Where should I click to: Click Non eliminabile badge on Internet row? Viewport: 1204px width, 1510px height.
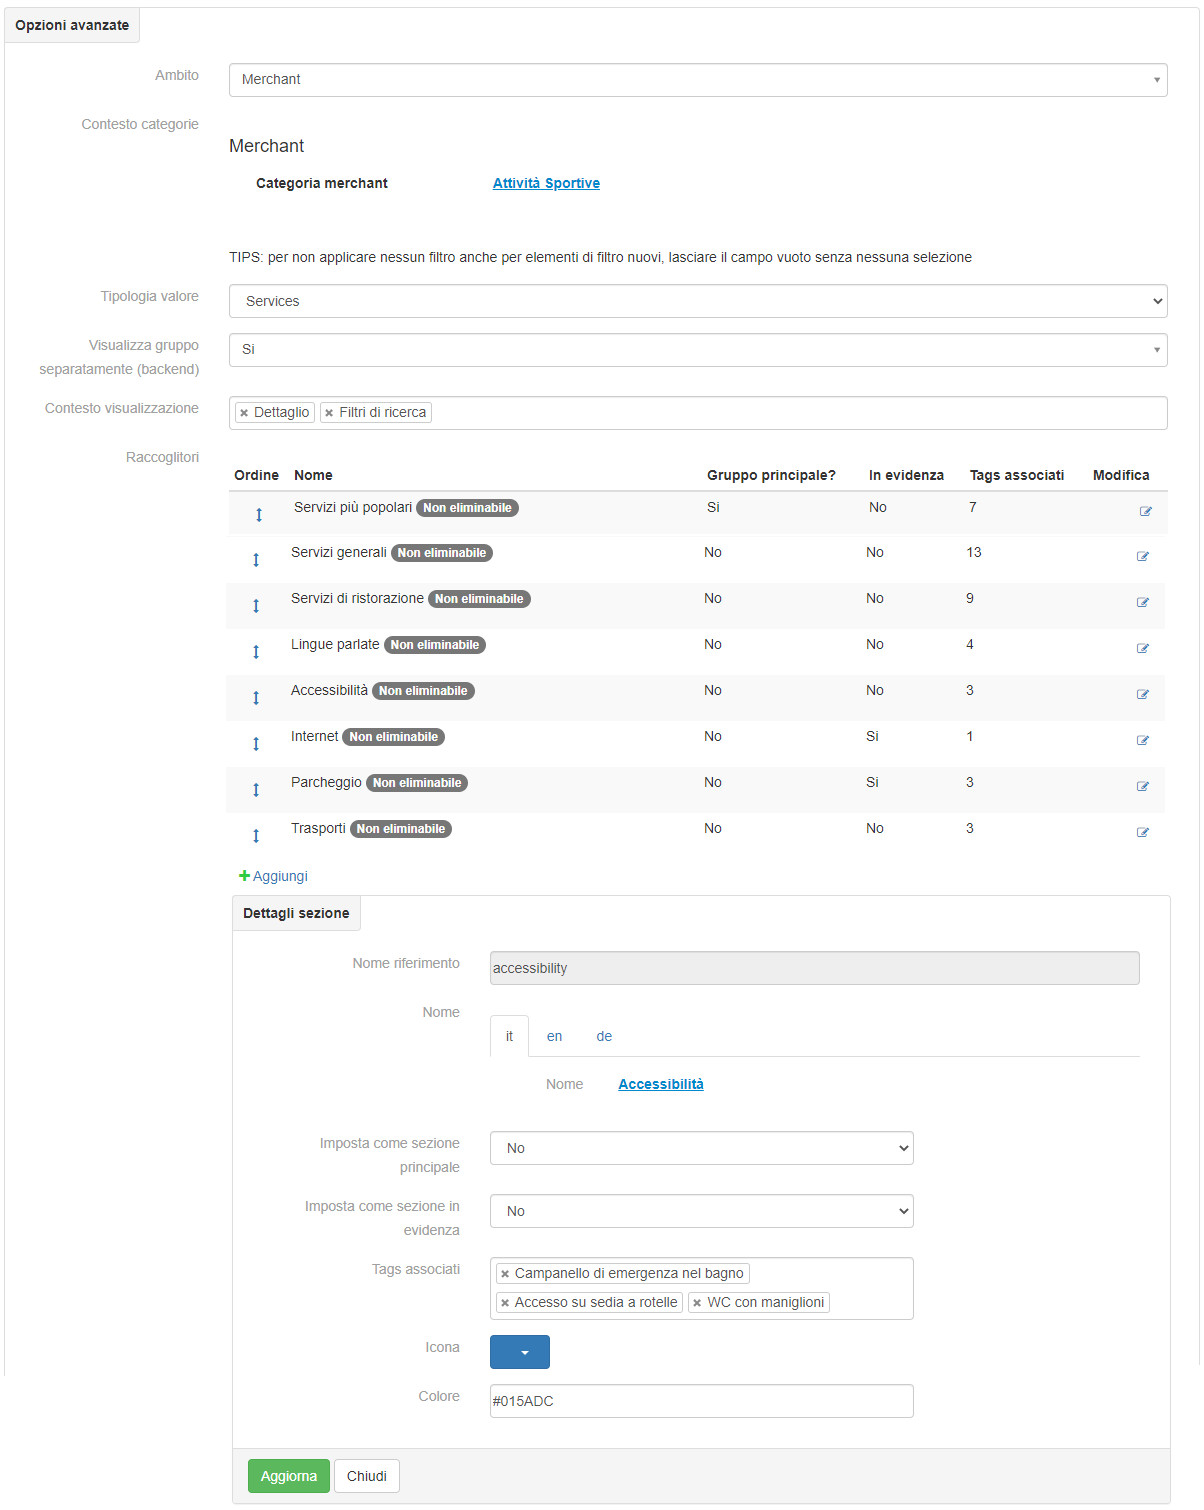(393, 737)
